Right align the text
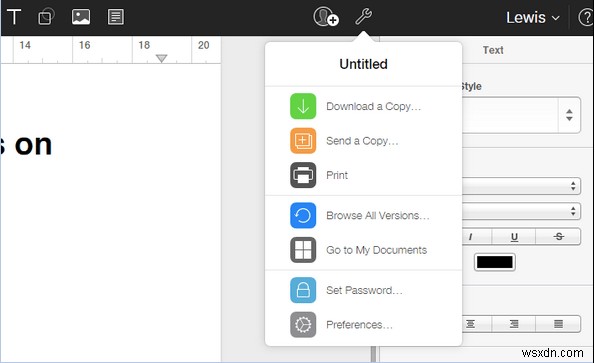 [x=514, y=324]
